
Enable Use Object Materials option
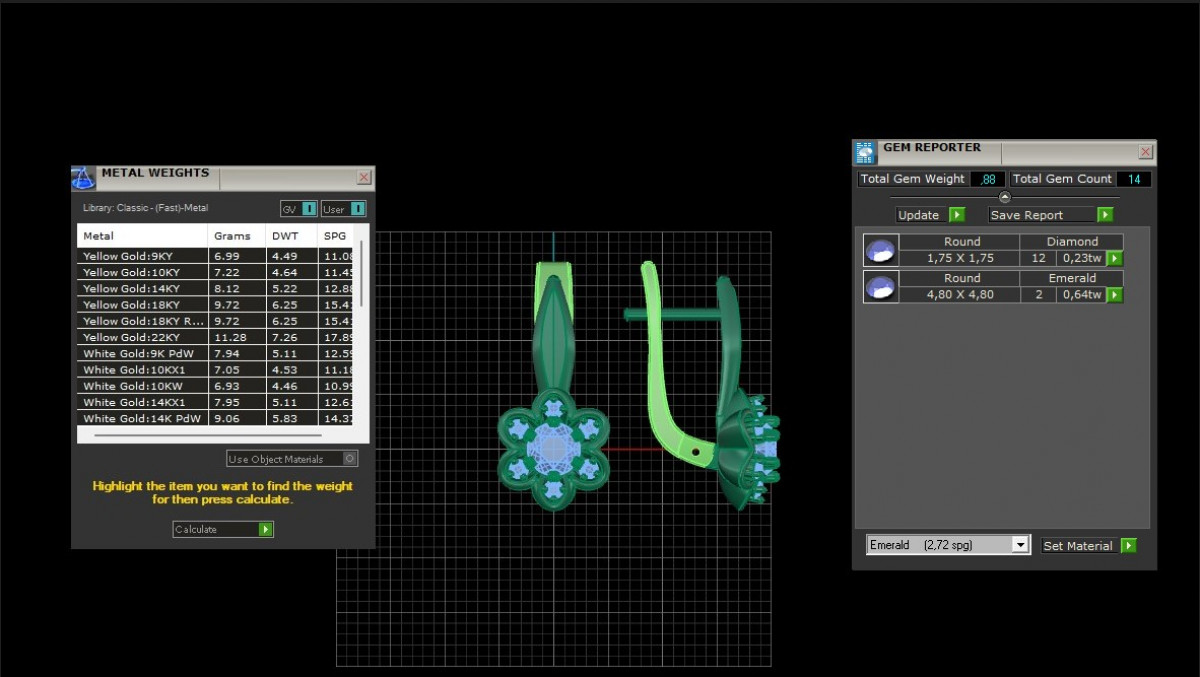349,459
